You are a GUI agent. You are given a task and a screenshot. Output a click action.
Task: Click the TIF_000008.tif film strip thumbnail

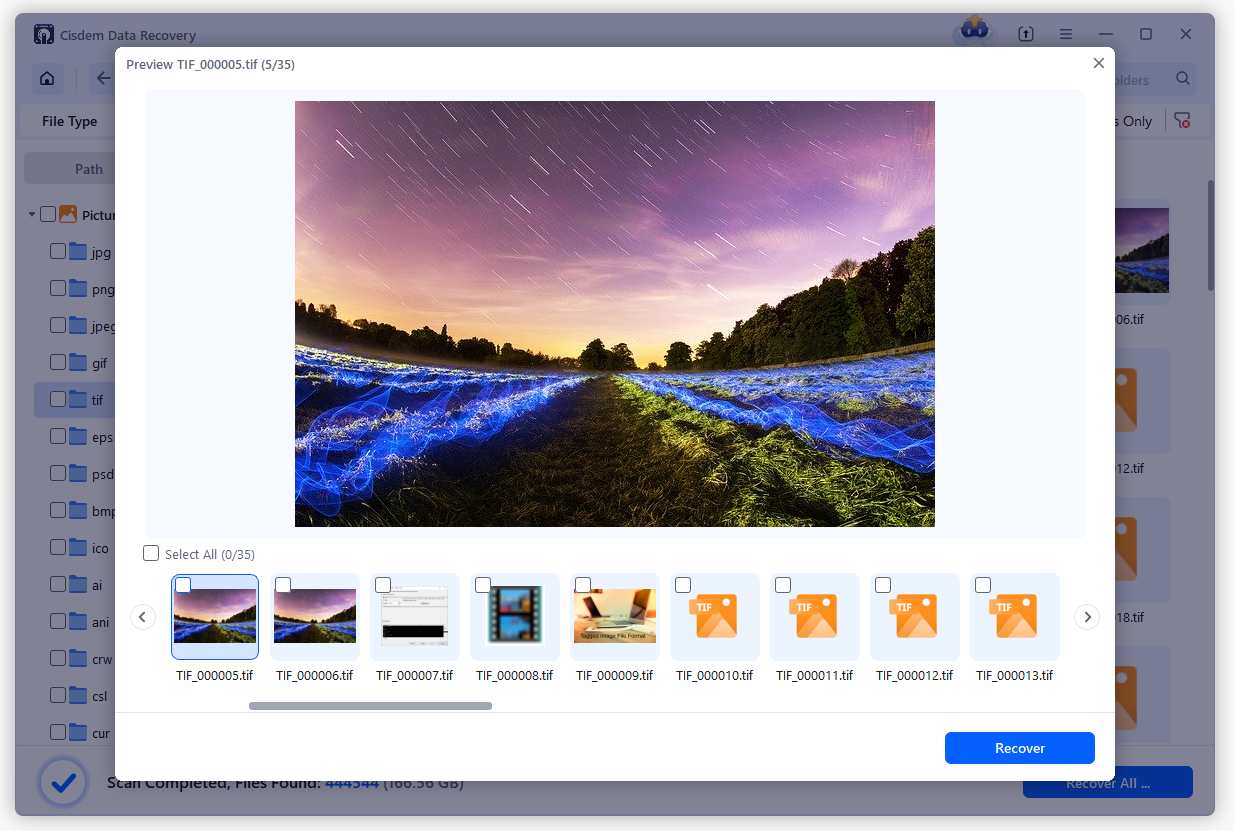514,616
